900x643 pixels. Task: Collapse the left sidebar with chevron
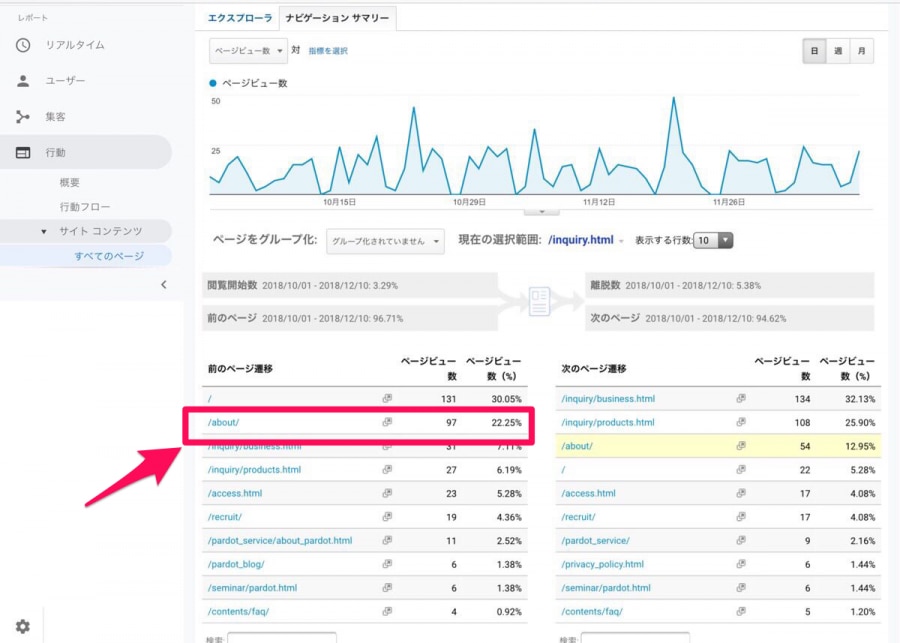coord(164,285)
